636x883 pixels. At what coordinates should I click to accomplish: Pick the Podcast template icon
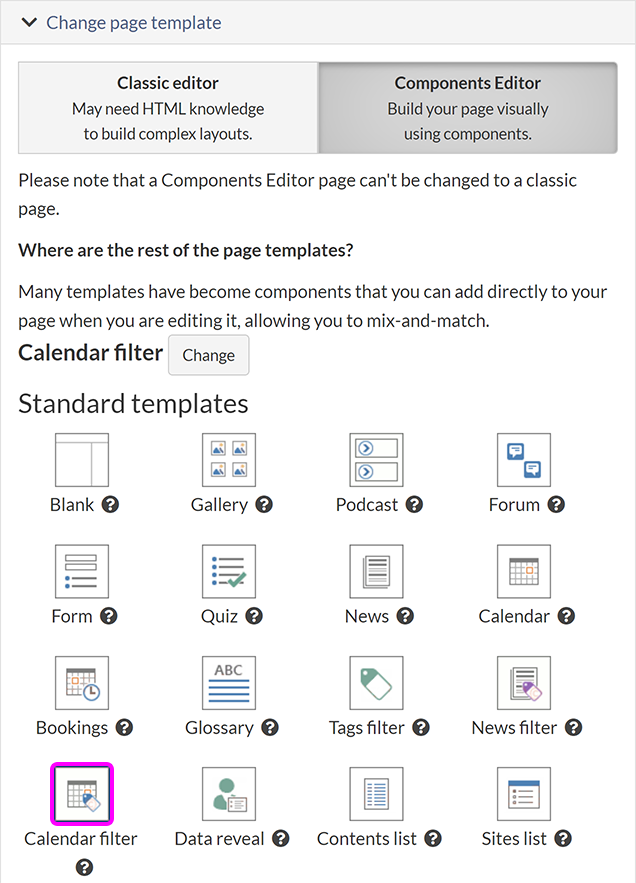click(x=376, y=460)
